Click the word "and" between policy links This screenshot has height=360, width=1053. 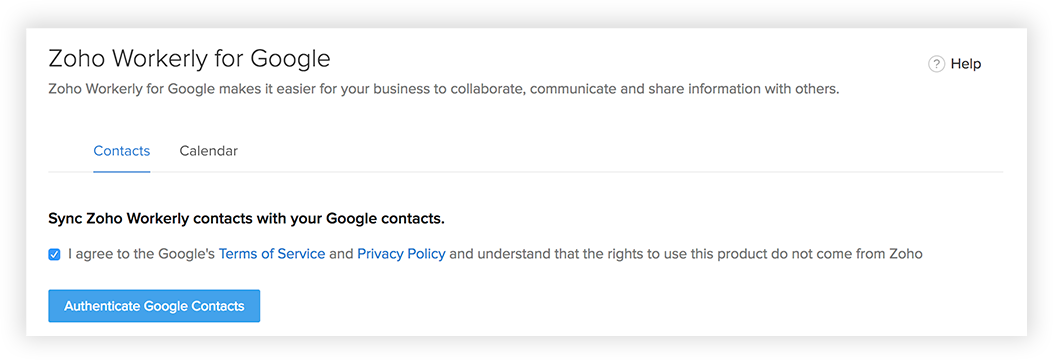tap(341, 254)
